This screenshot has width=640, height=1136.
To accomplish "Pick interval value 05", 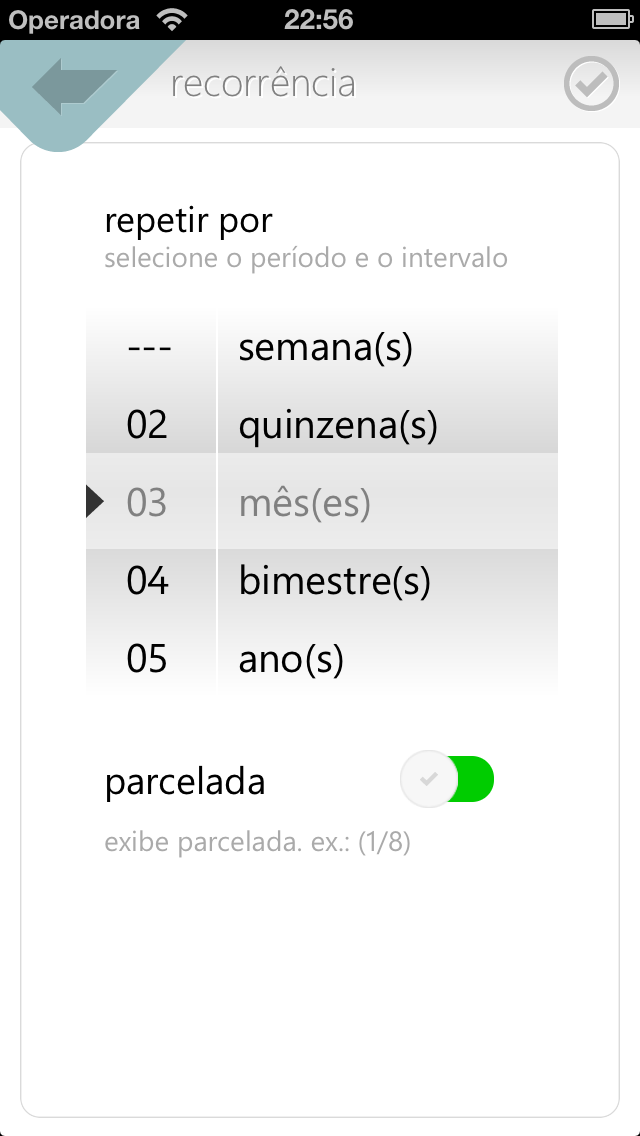I will pos(147,659).
